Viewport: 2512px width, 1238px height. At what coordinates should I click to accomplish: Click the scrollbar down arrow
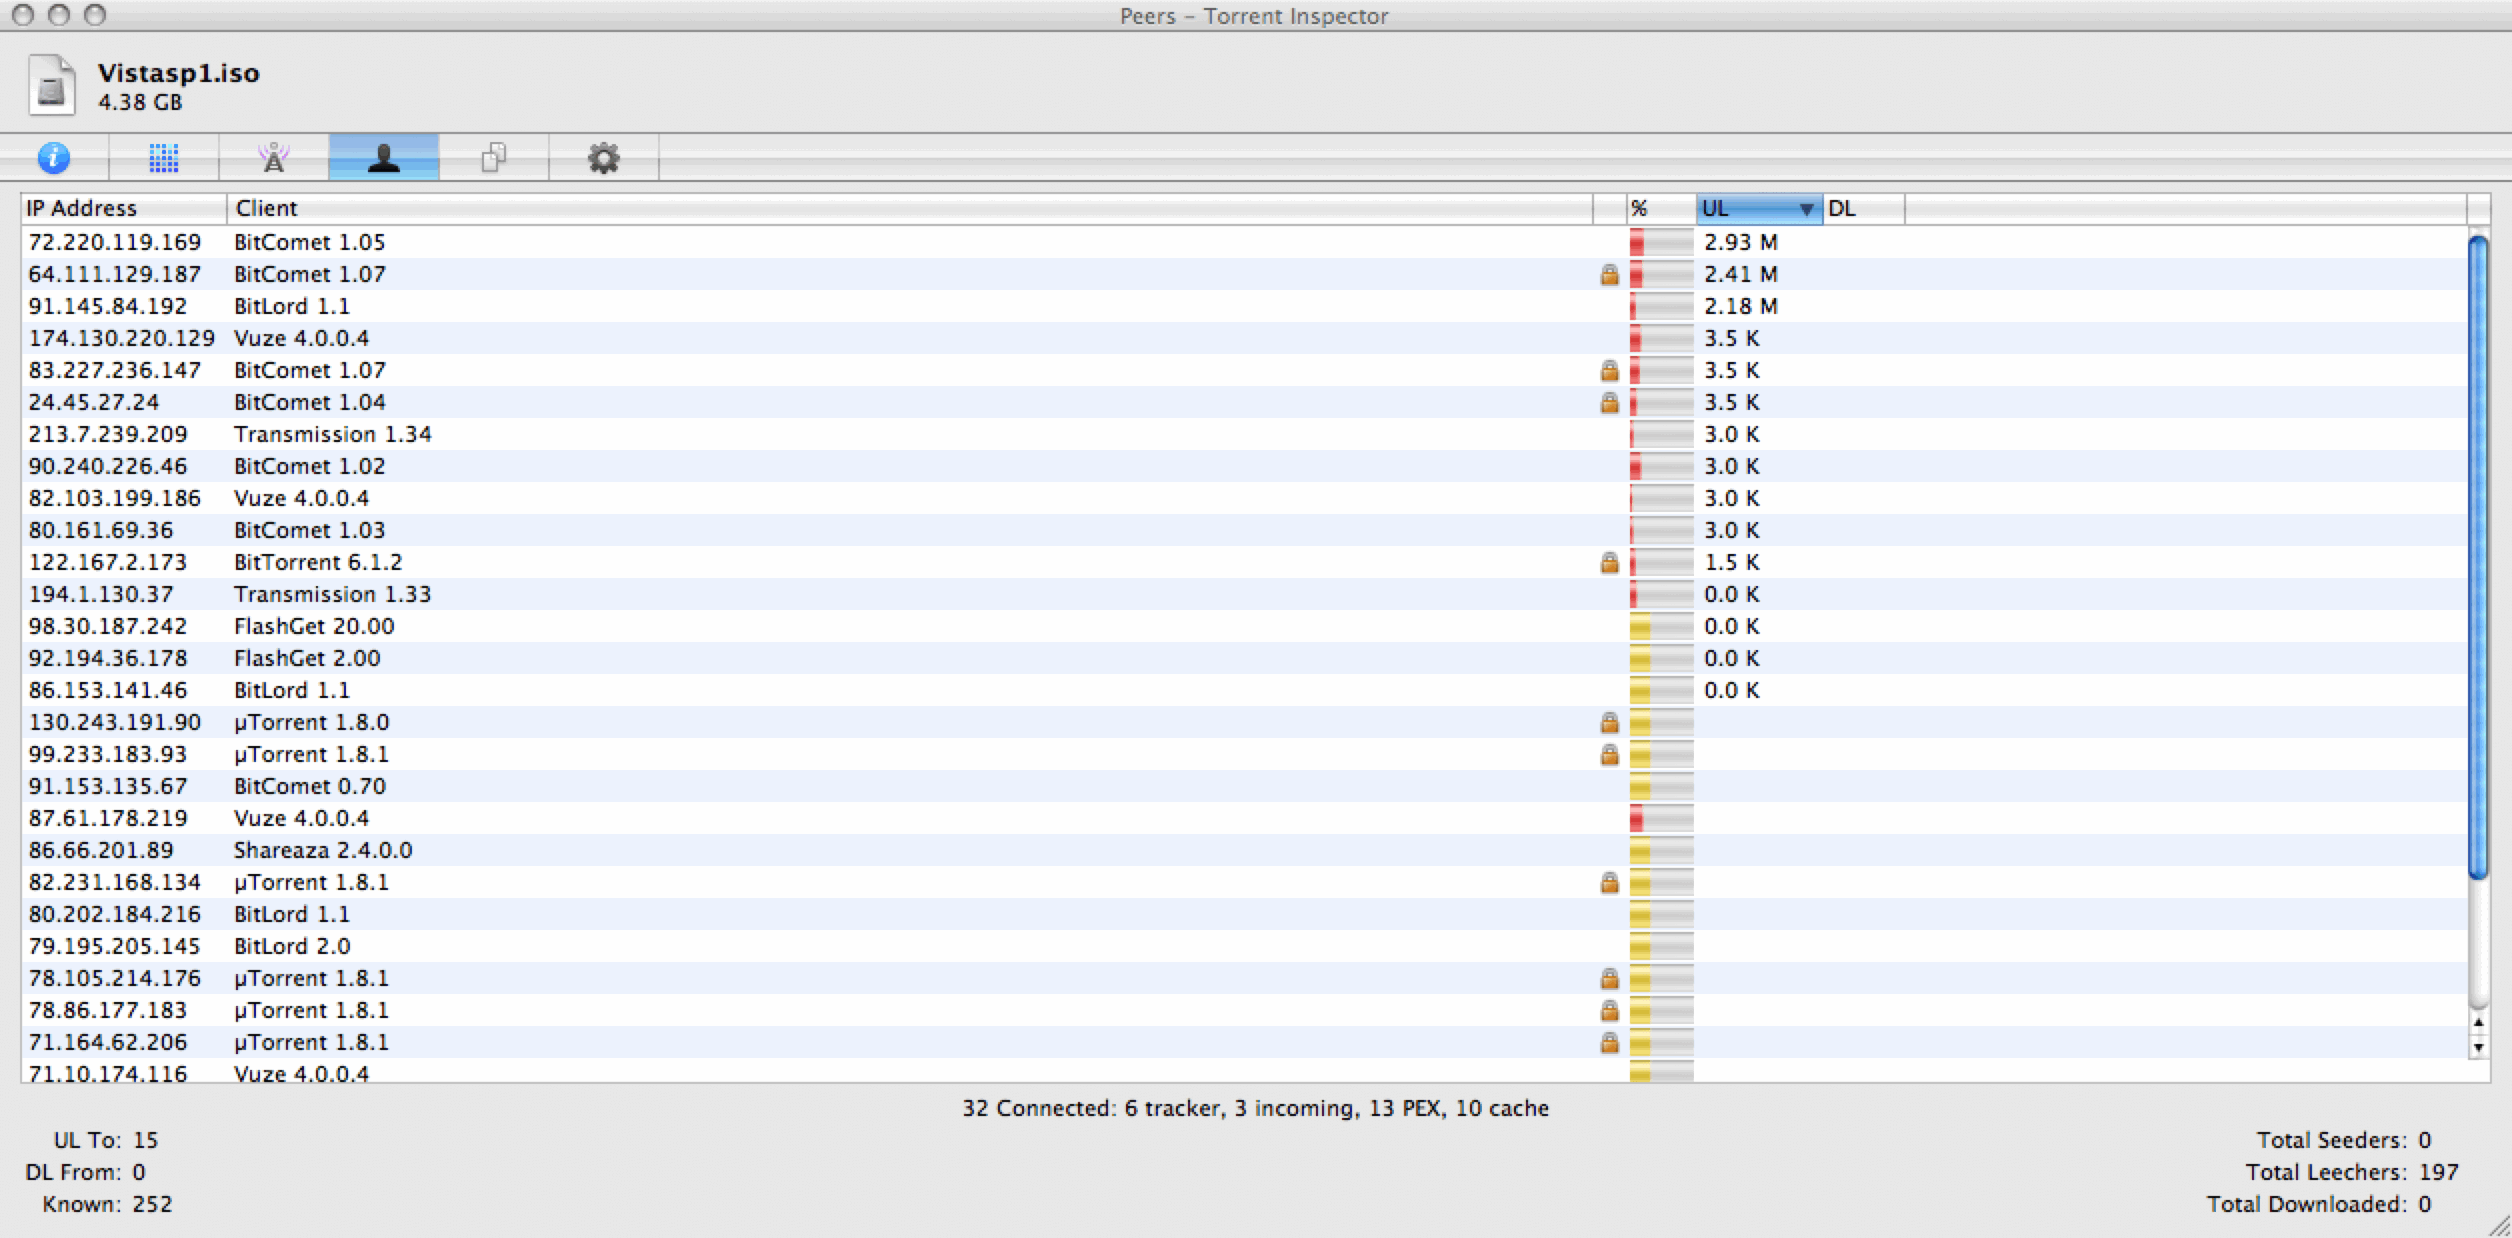2478,1047
